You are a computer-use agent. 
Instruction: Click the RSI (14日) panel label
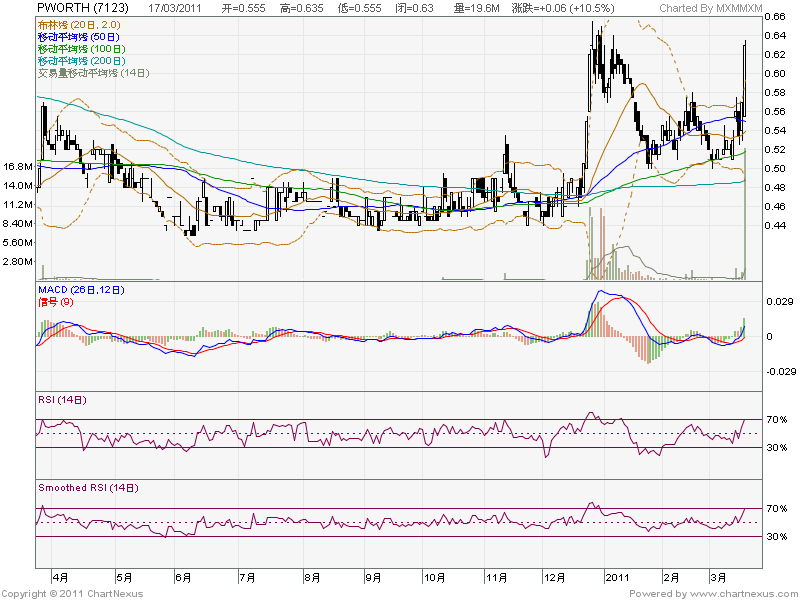[62, 400]
